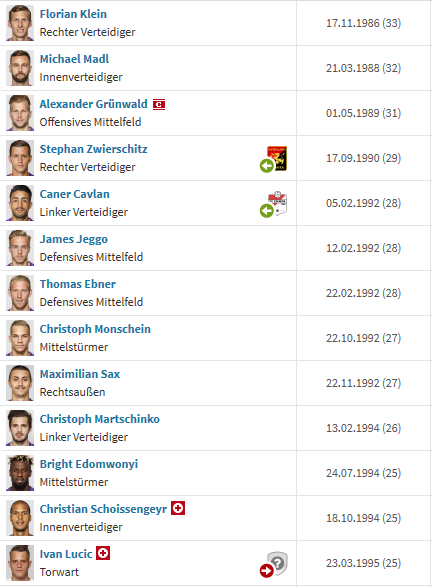Click Christoph Martschinko's player photo
432x587 pixels.
click(20, 428)
